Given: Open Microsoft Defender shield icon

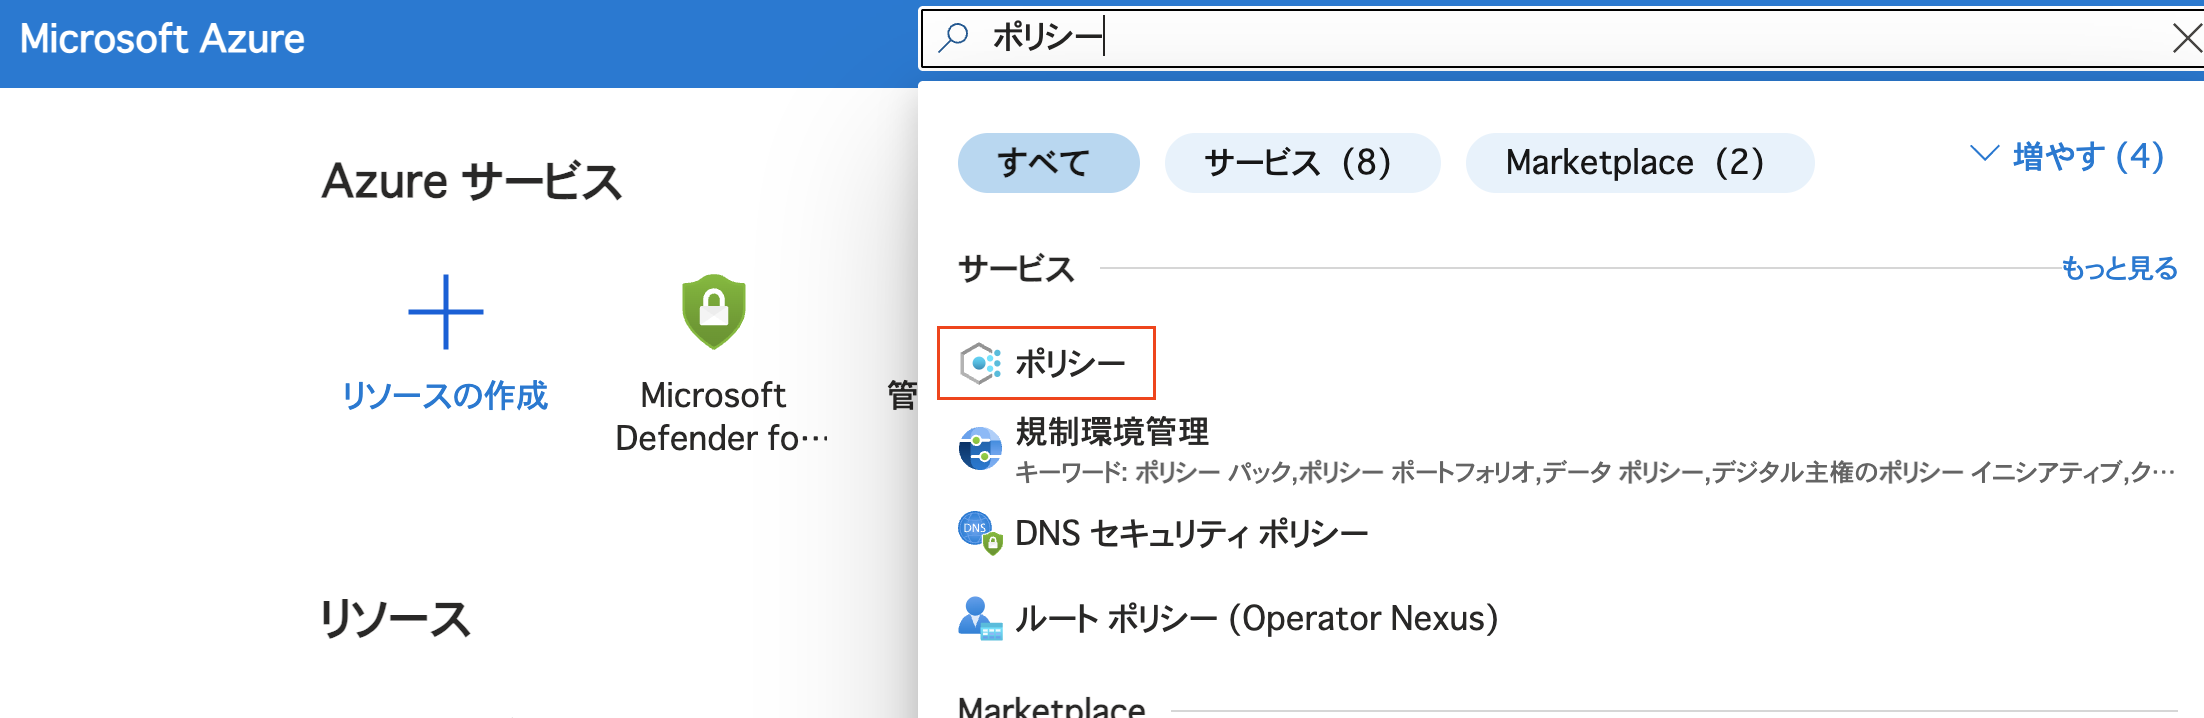Looking at the screenshot, I should tap(714, 311).
